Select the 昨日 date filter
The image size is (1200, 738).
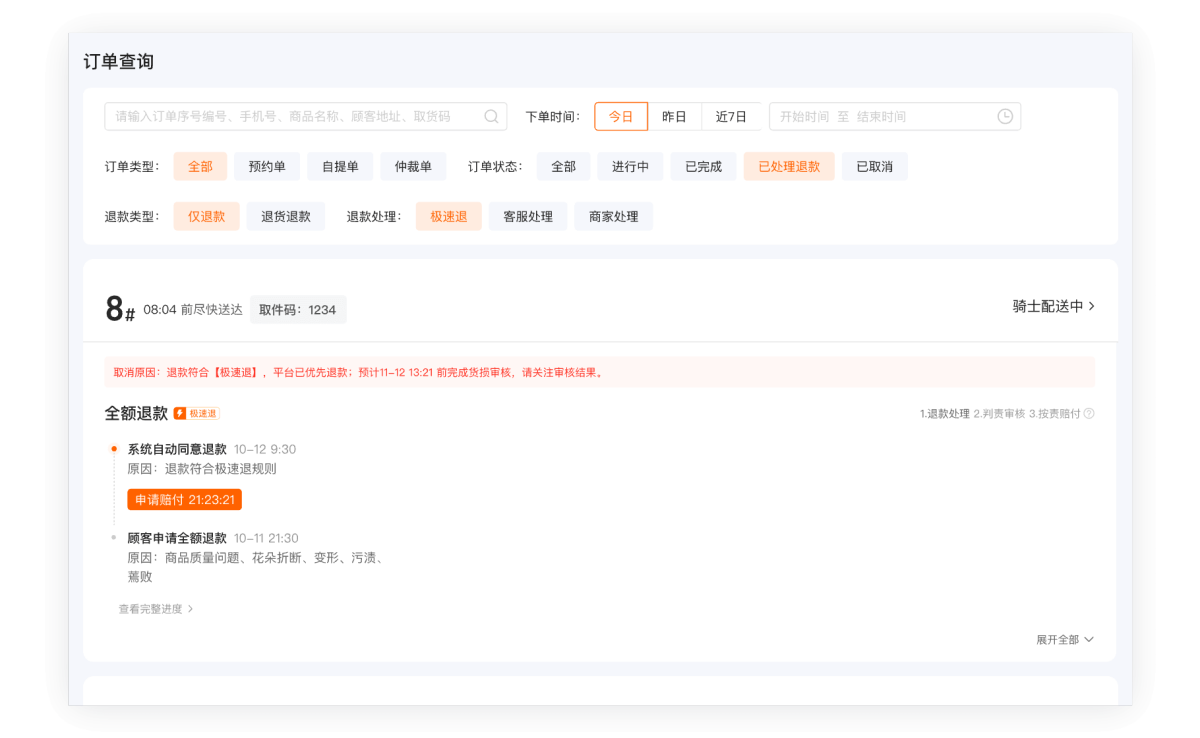coord(674,116)
